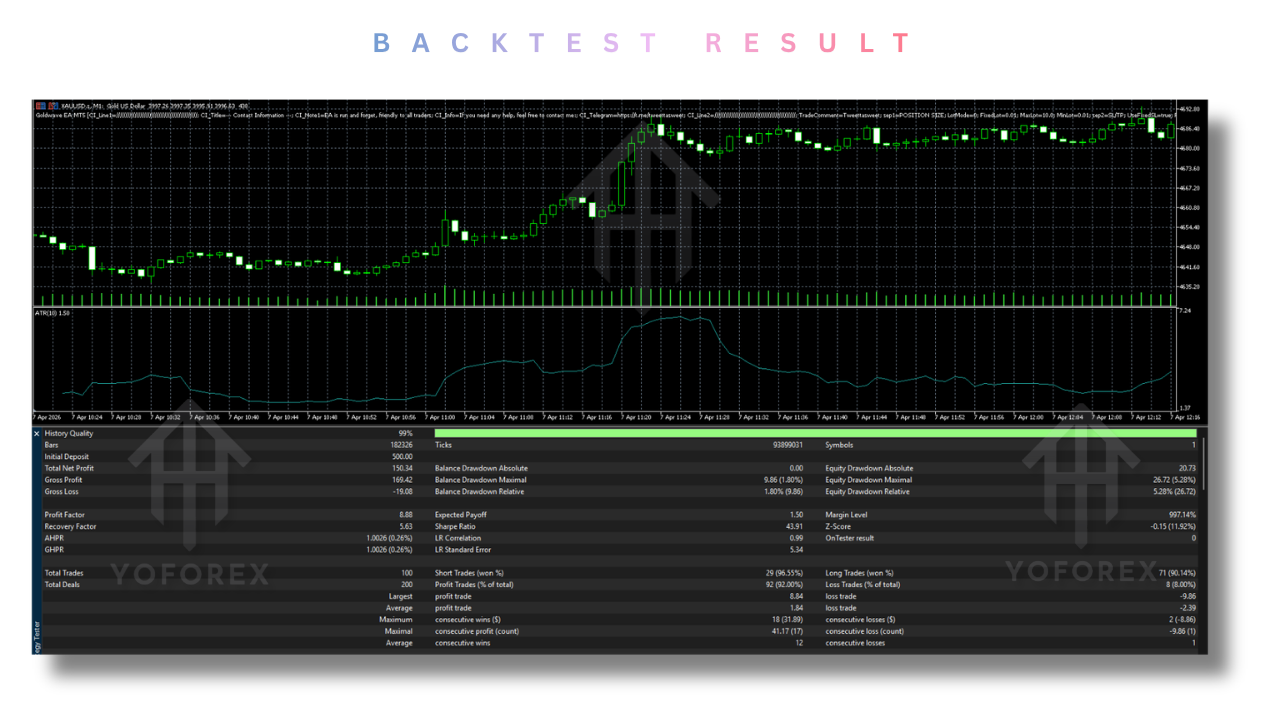Select the Sharpe Ratio value 43.91
1280x720 pixels.
[794, 527]
